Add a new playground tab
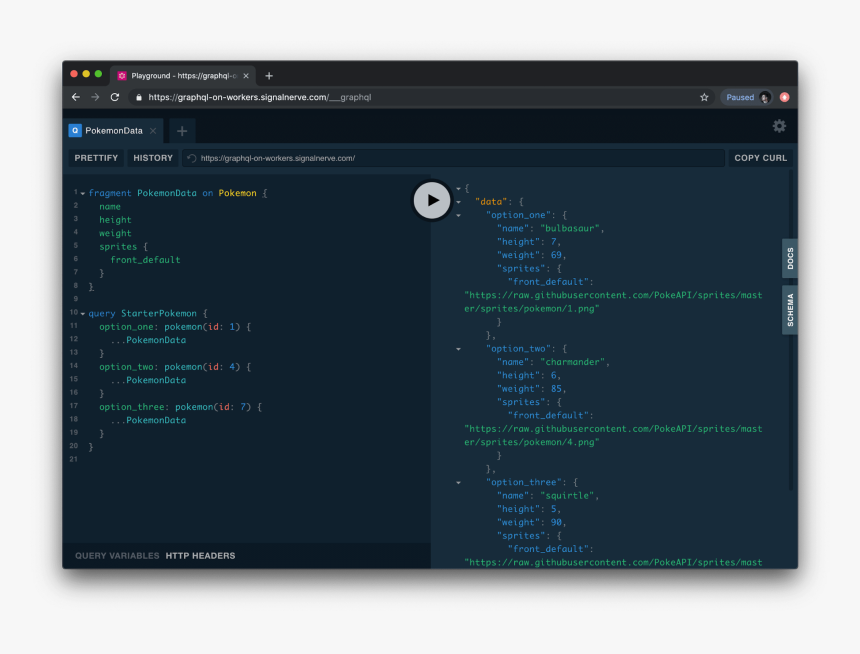Viewport: 860px width, 654px height. [182, 131]
